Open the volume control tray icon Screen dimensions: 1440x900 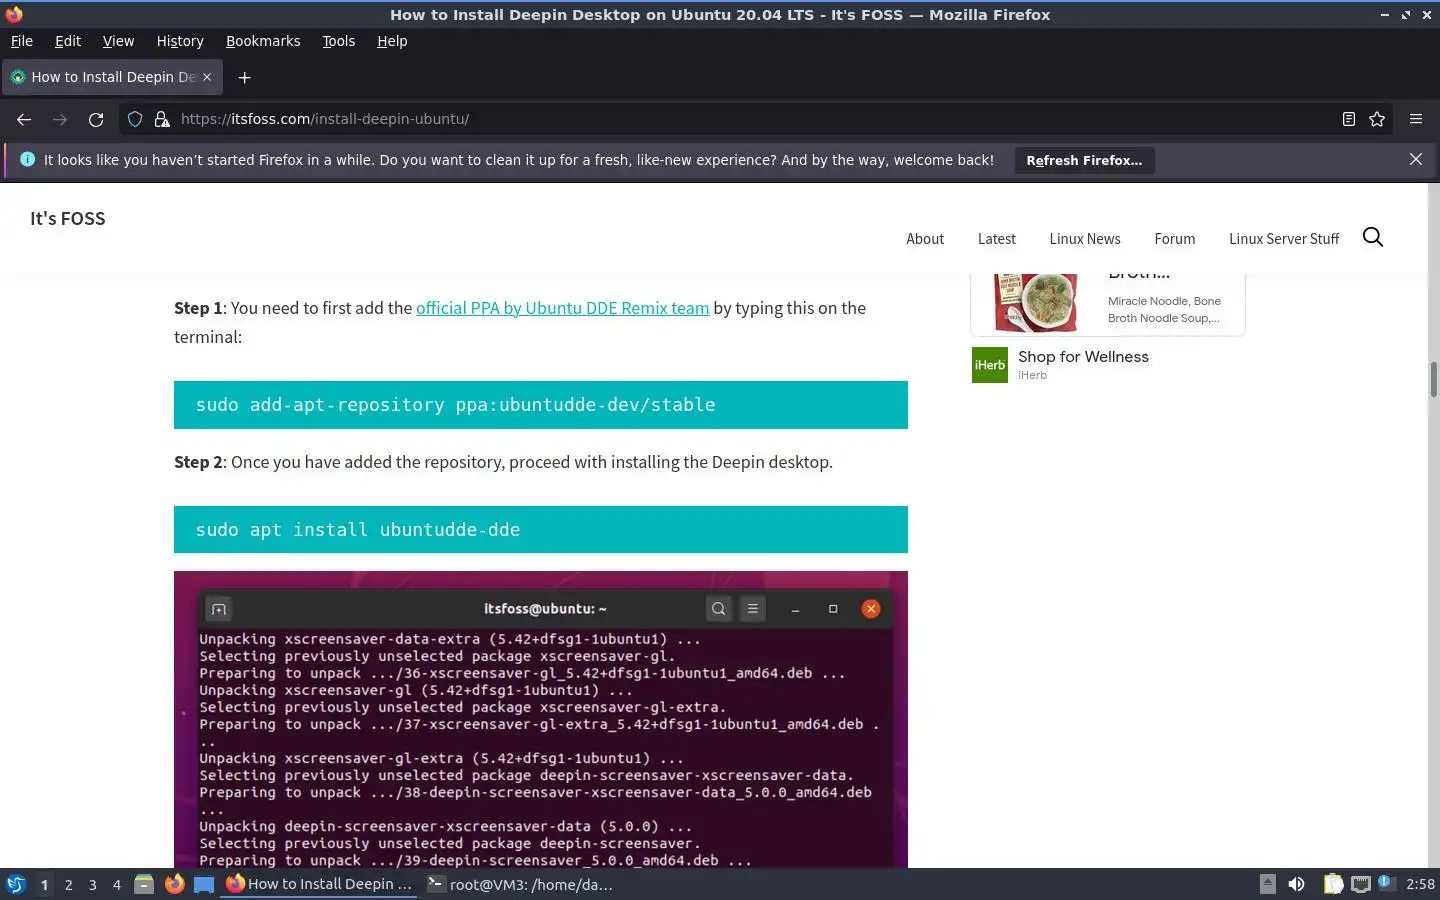1297,884
